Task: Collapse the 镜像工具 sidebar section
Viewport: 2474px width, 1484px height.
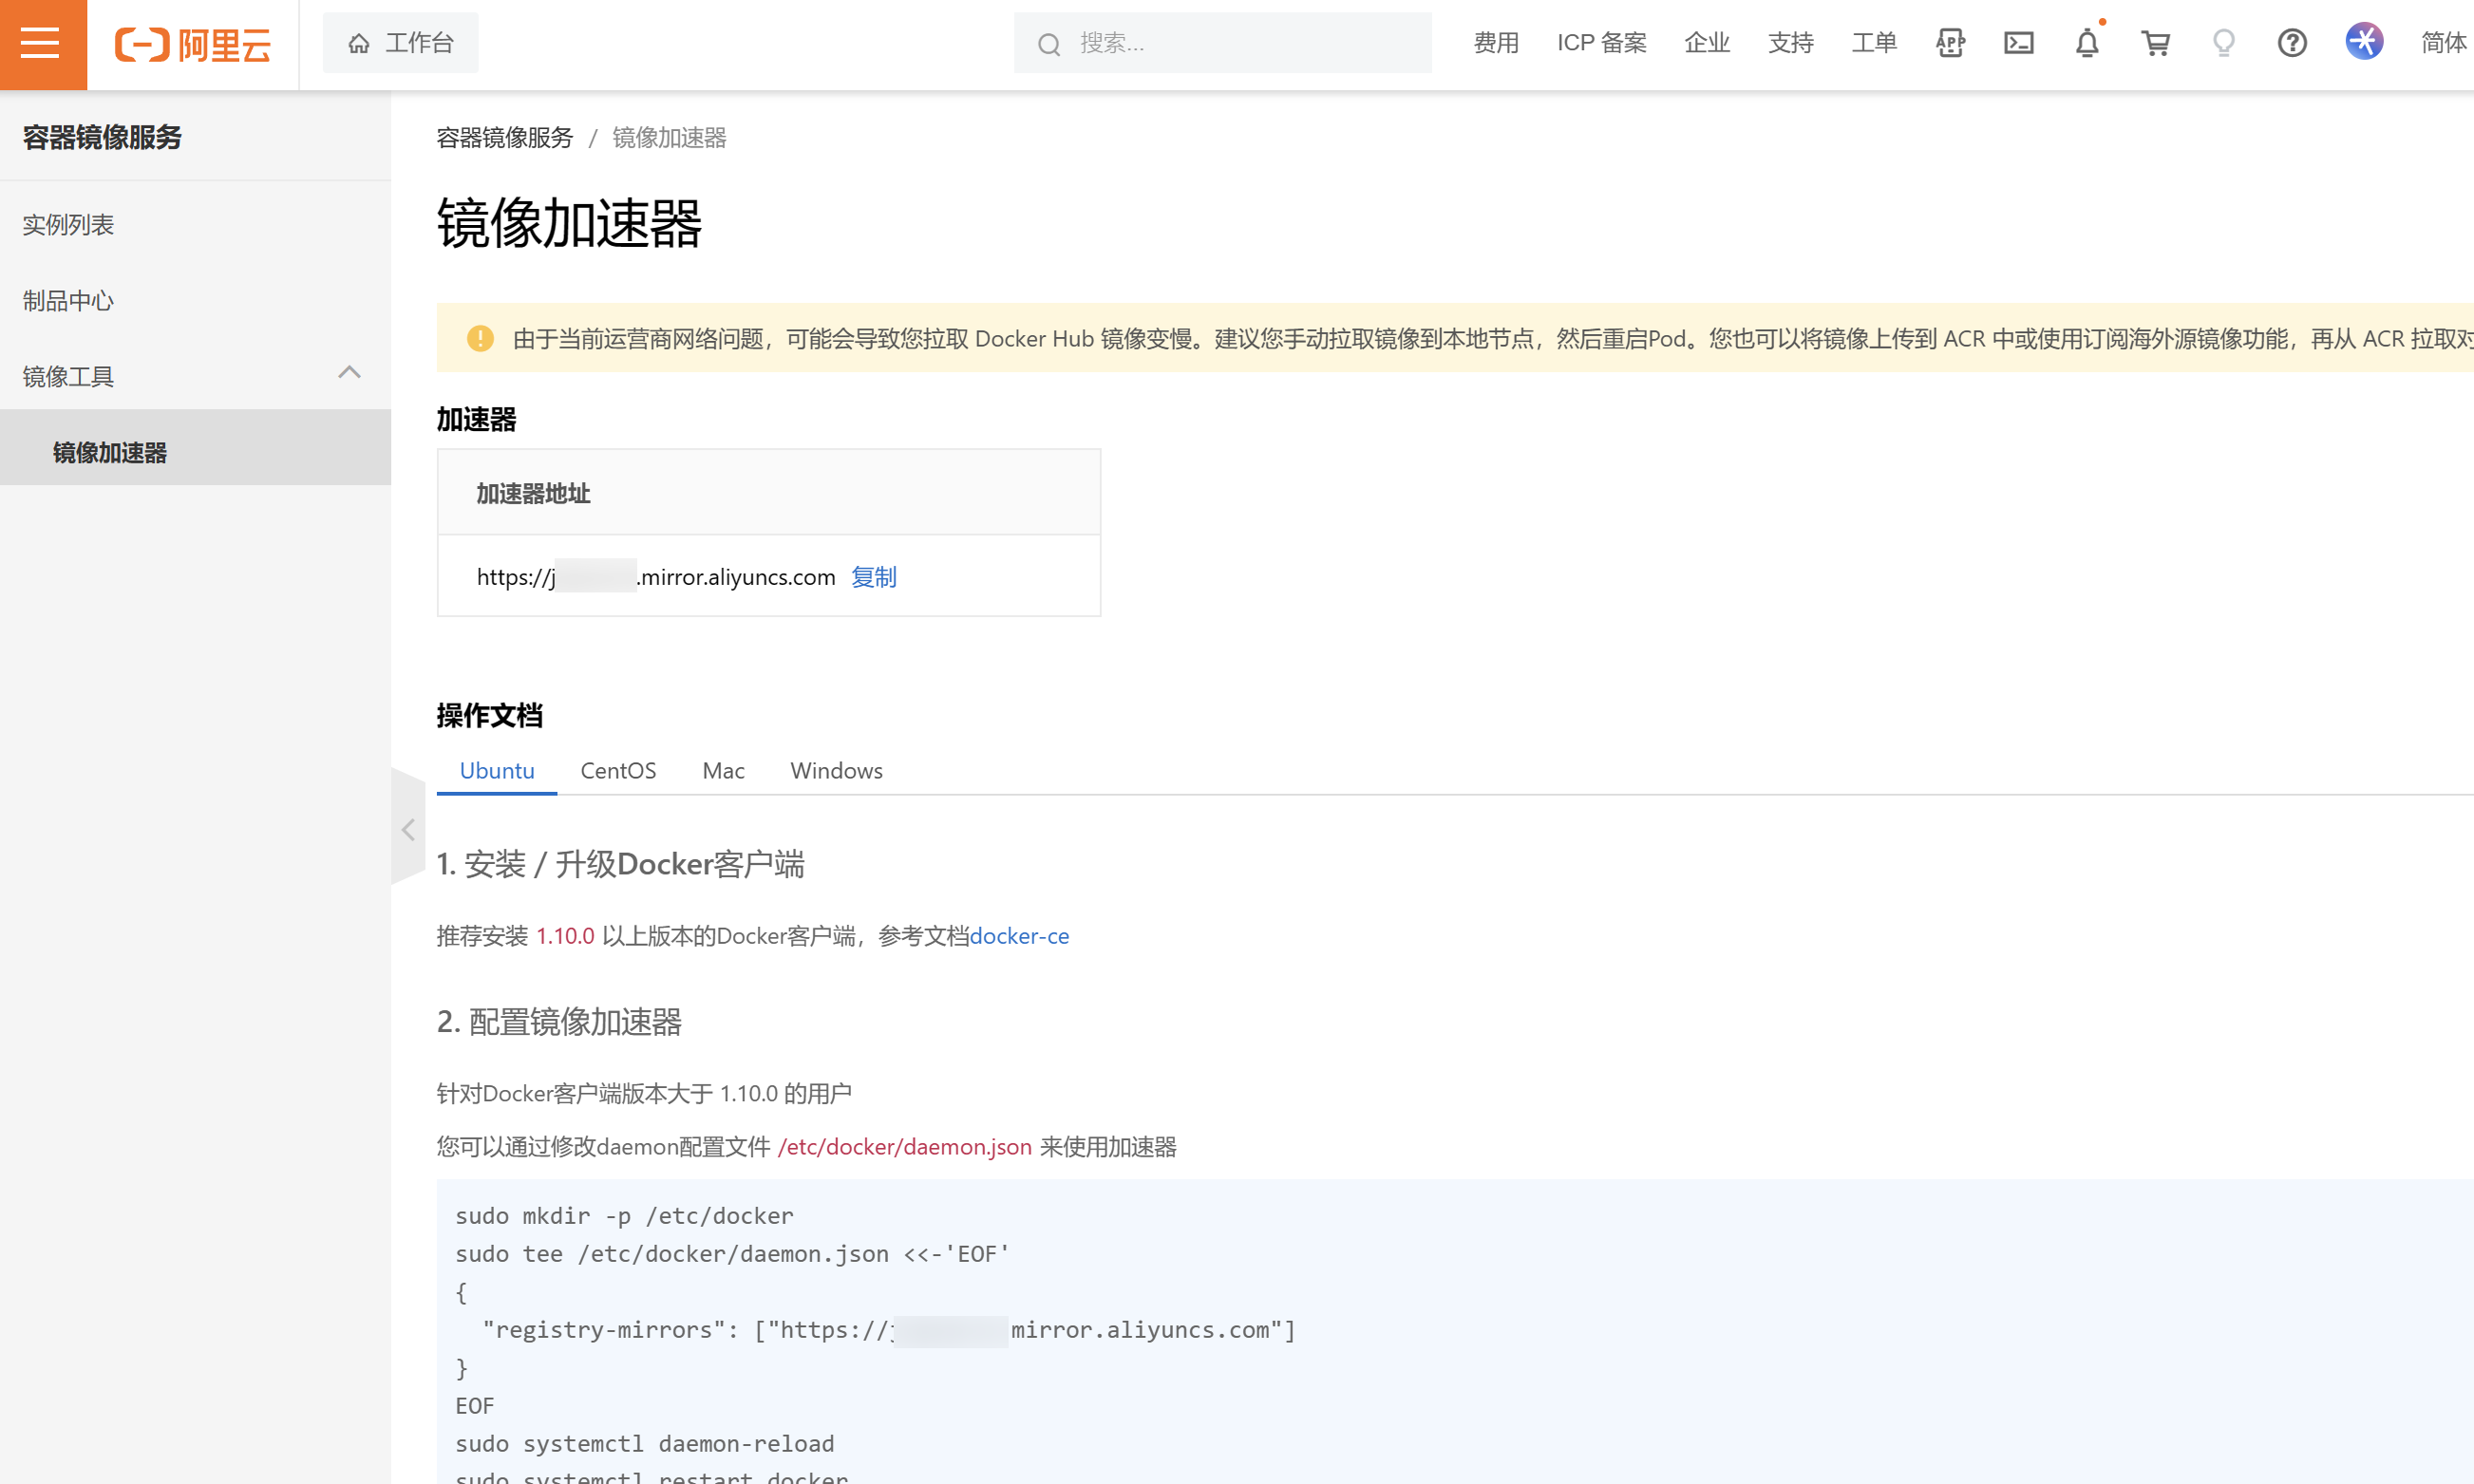Action: [x=349, y=374]
